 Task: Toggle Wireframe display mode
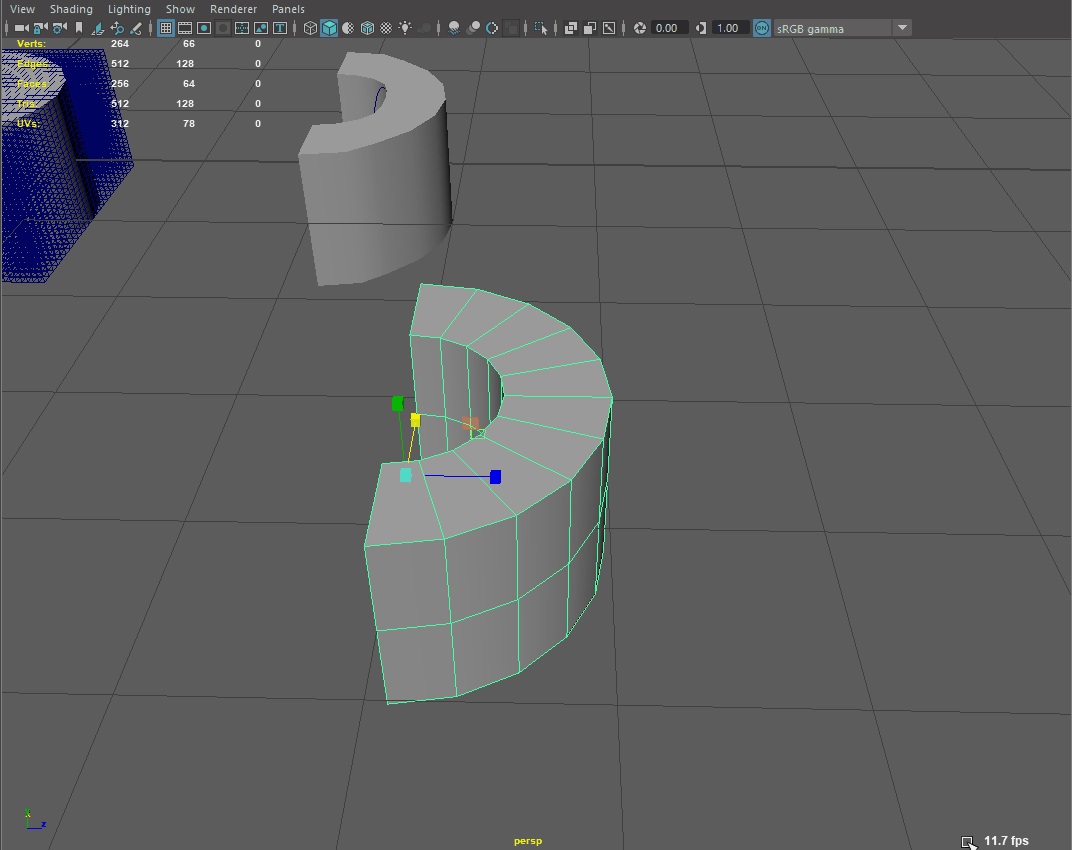[310, 28]
